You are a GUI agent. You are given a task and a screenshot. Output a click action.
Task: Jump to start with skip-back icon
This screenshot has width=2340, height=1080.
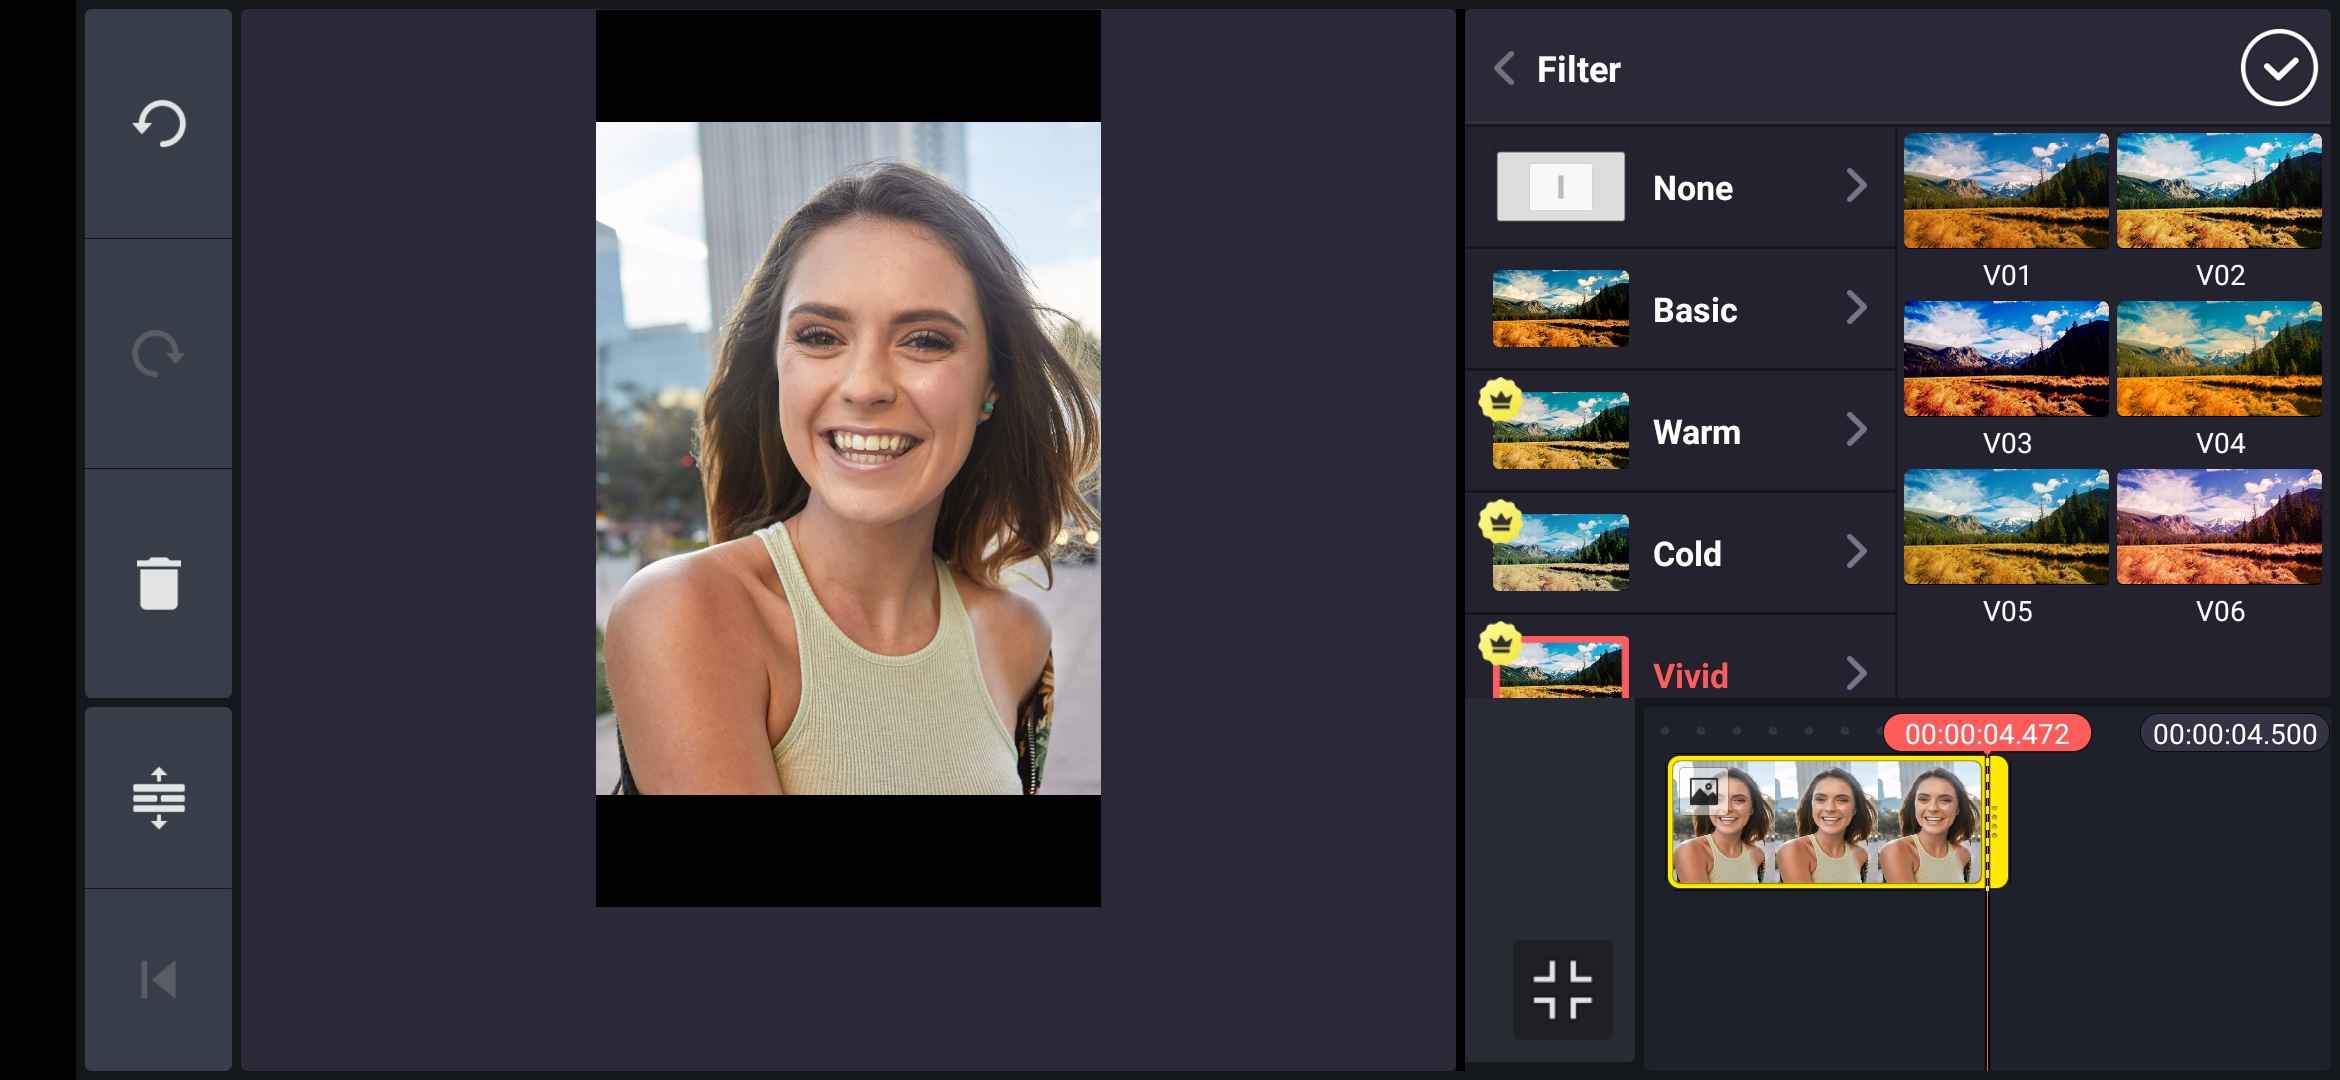click(159, 980)
